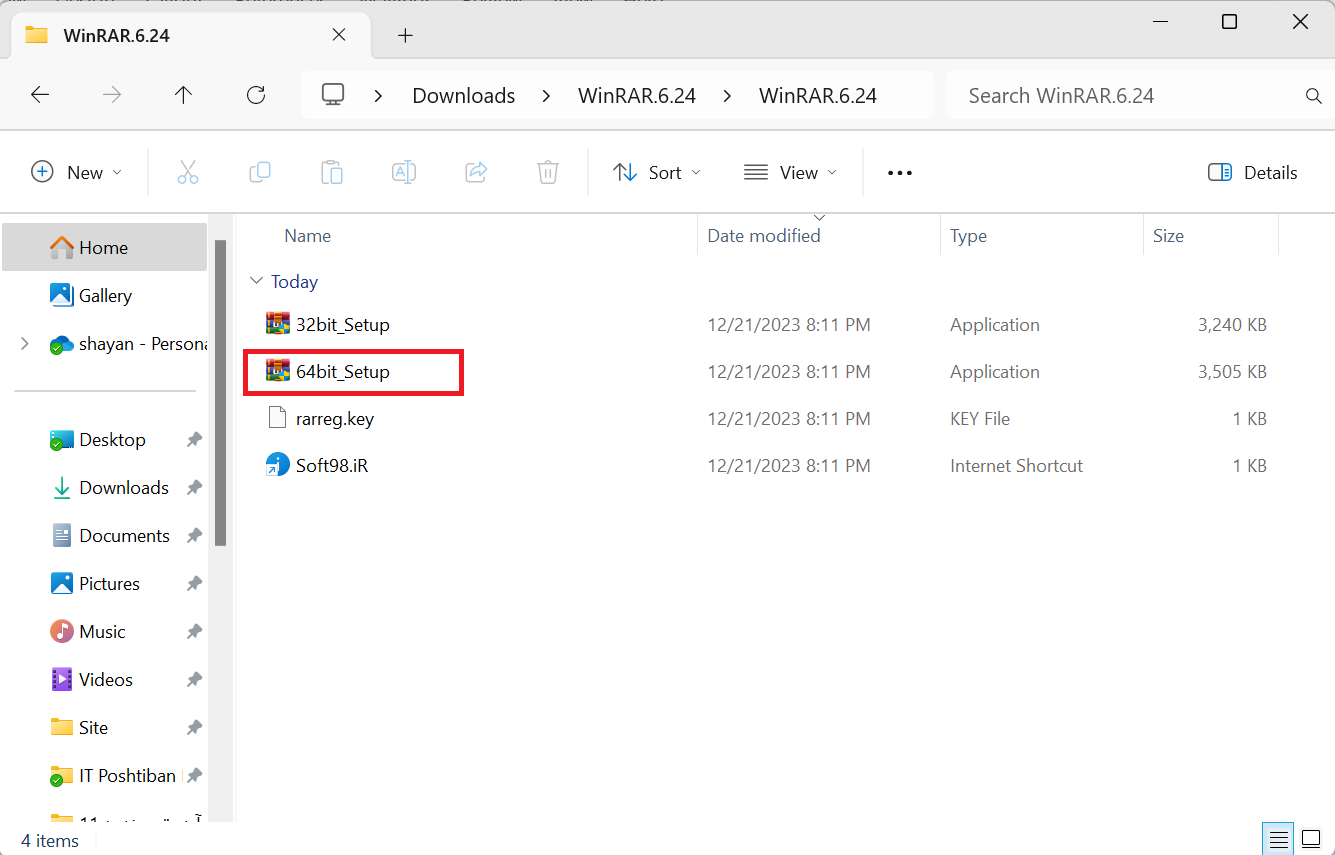Click the Copy icon in toolbar
Image resolution: width=1335 pixels, height=855 pixels.
(259, 172)
